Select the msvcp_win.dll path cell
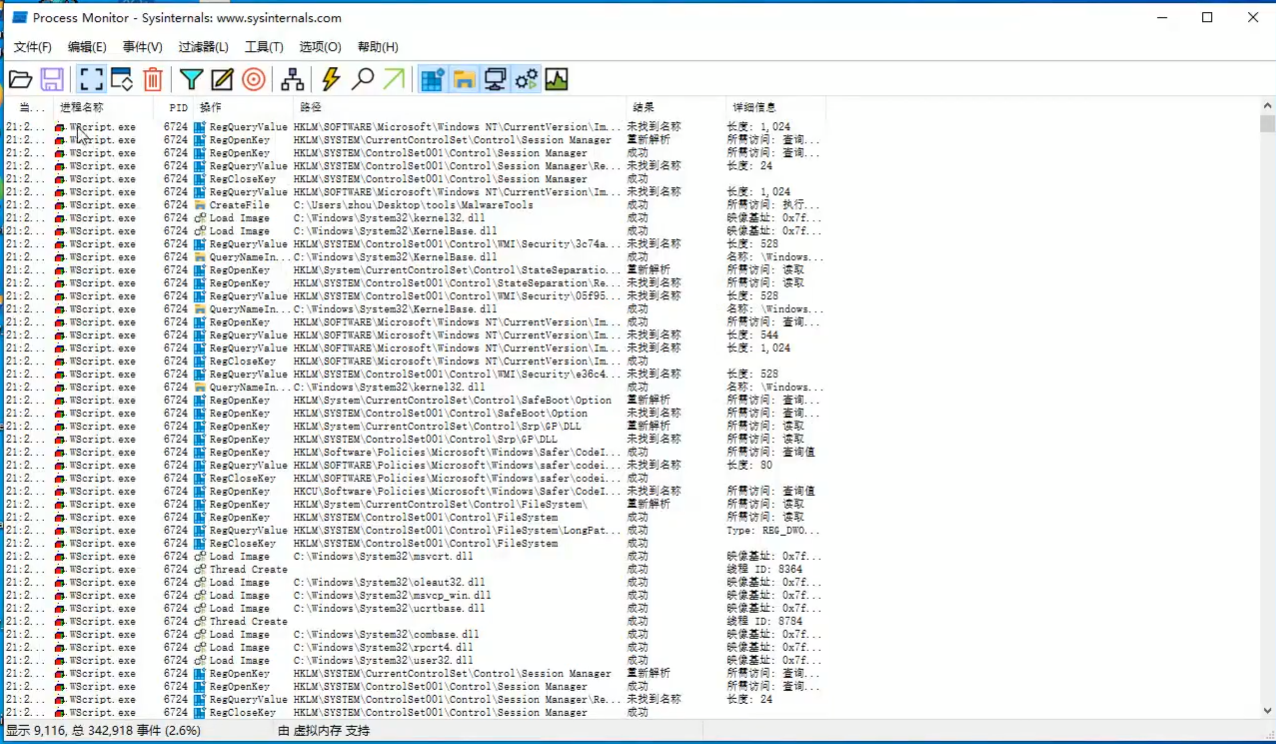 tap(392, 595)
